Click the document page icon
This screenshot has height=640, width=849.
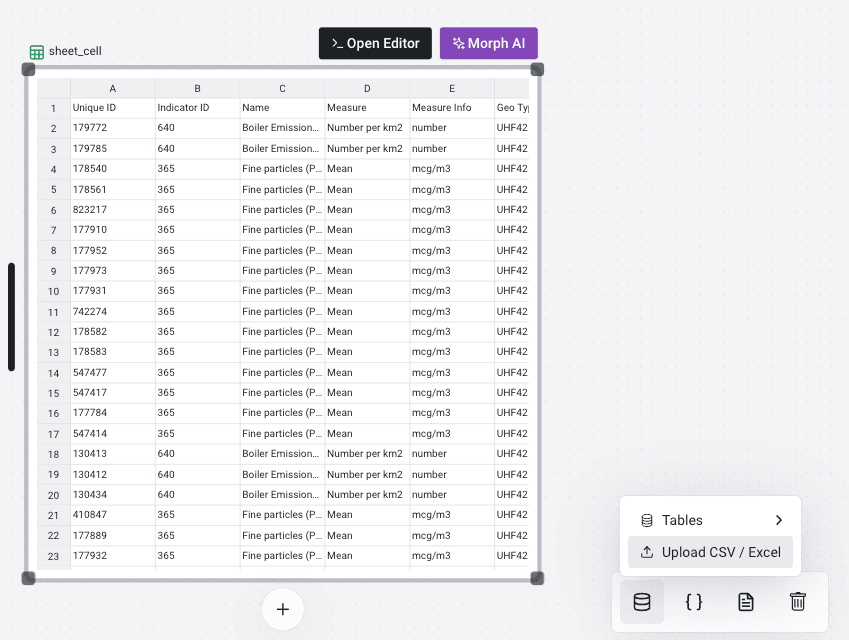[x=745, y=602]
